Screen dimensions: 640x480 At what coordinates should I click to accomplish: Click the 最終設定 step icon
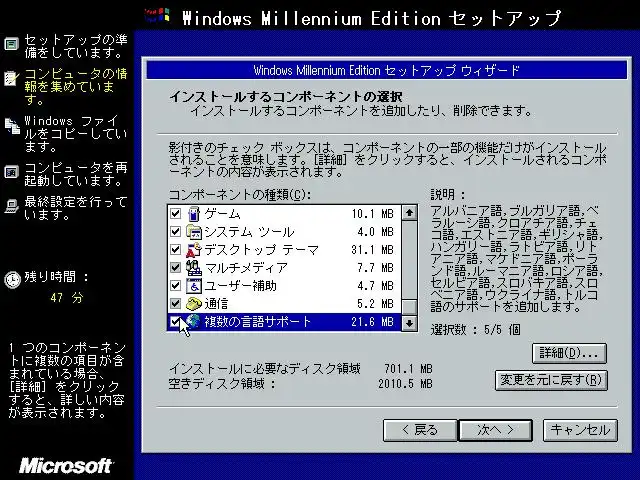point(11,206)
